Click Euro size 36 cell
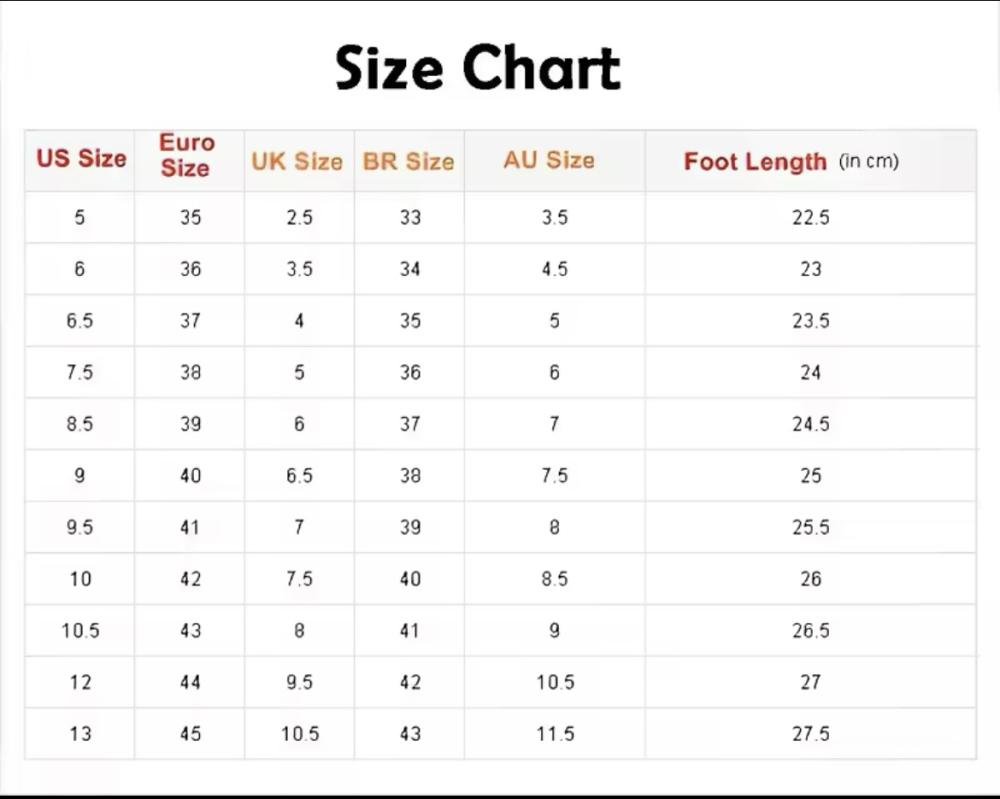This screenshot has height=799, width=1000. coord(189,269)
